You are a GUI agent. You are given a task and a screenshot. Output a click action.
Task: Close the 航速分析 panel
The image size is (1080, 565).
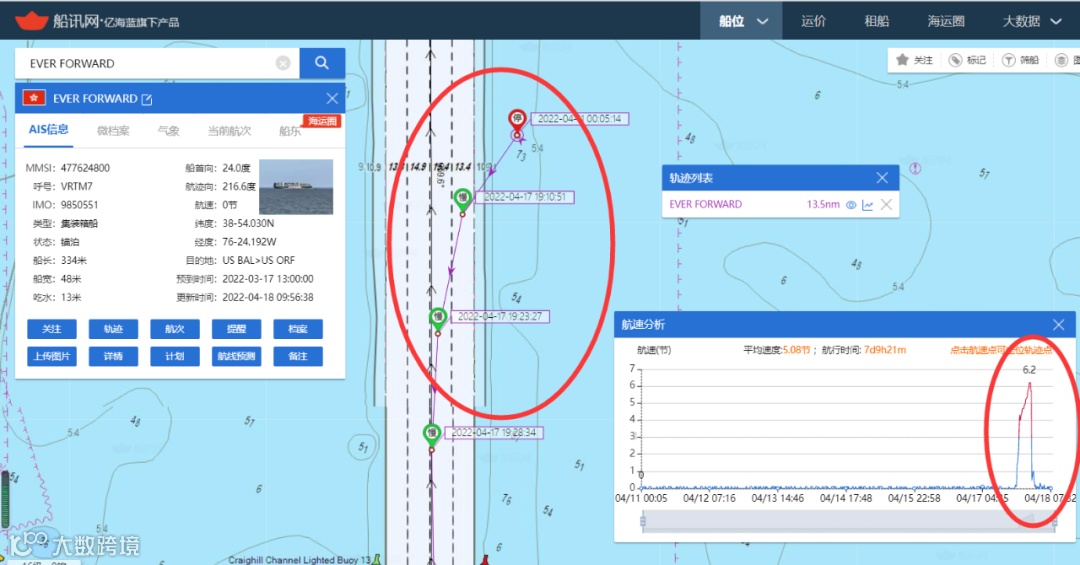pyautogui.click(x=1059, y=325)
